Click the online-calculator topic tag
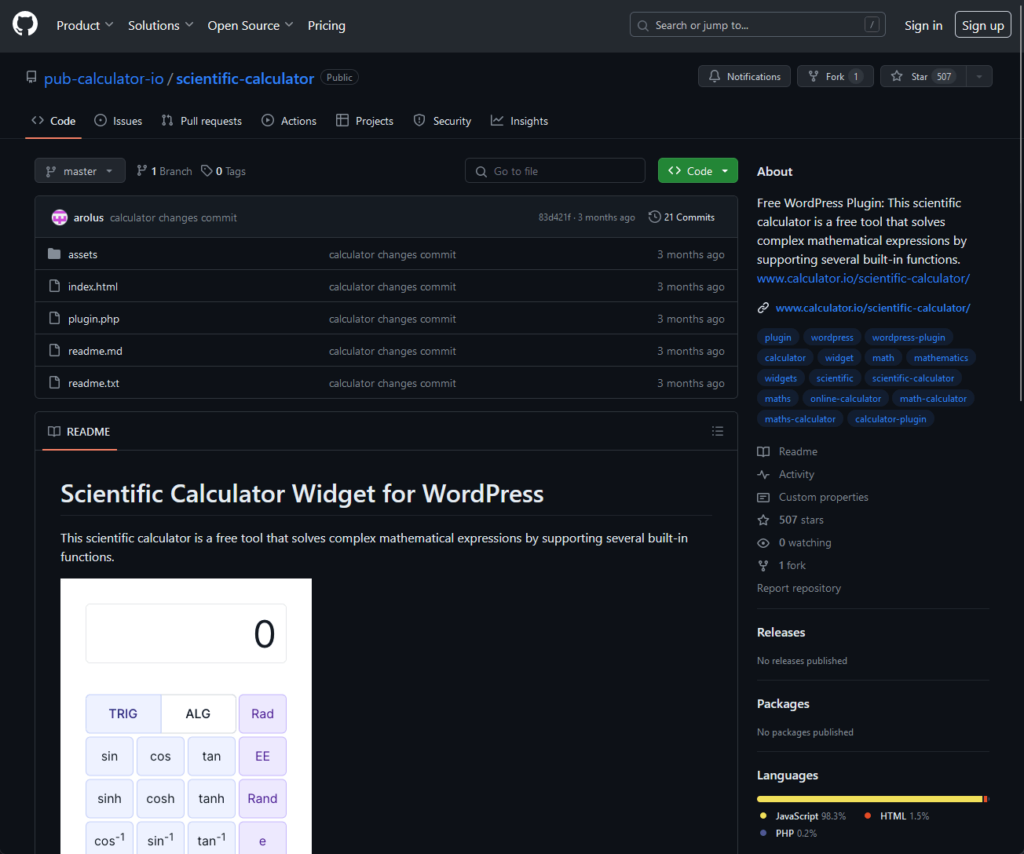This screenshot has width=1024, height=854. [845, 398]
